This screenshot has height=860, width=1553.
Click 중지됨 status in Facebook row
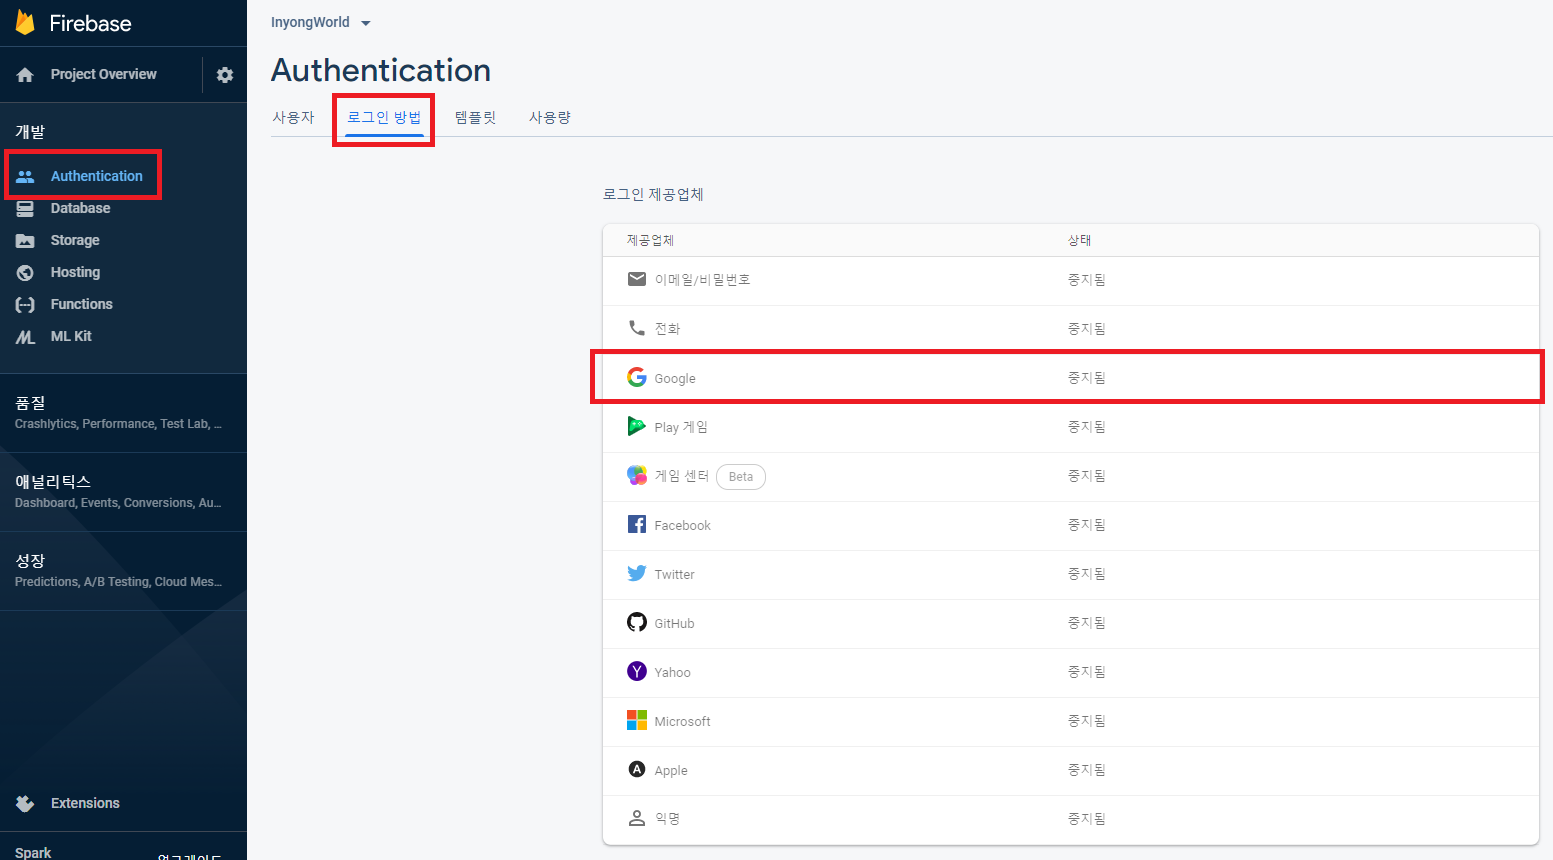(x=1086, y=525)
